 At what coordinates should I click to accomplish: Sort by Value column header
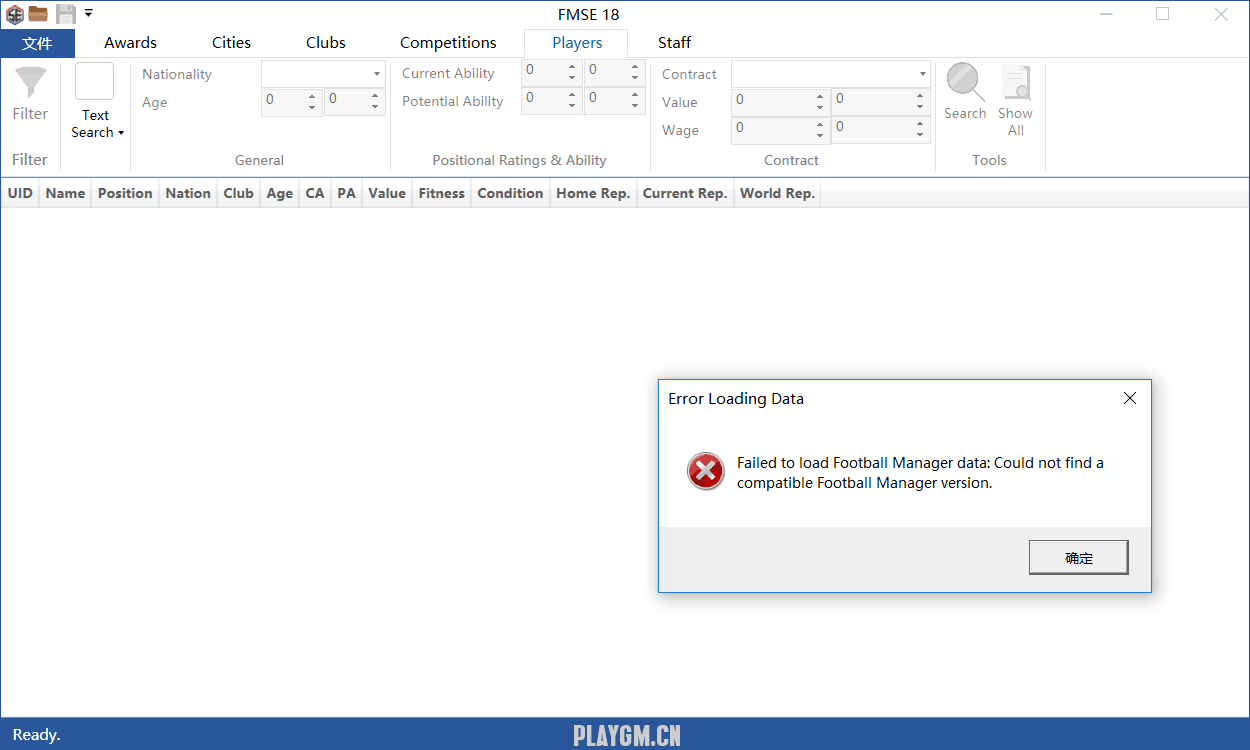(387, 193)
